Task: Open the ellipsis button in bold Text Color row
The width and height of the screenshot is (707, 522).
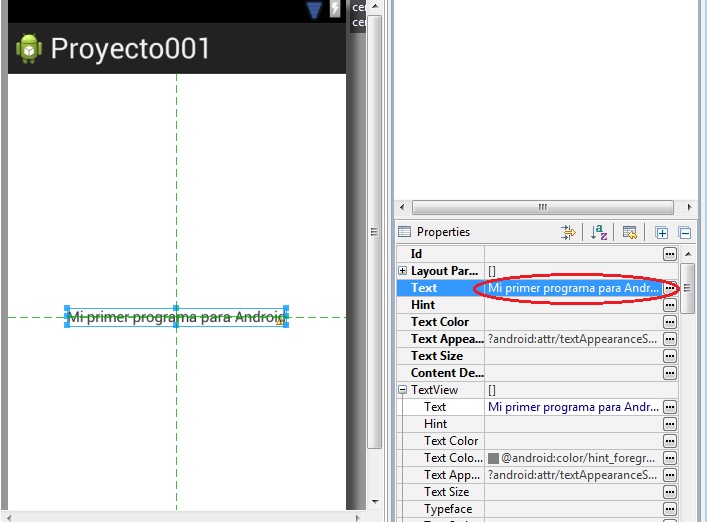Action: [670, 322]
